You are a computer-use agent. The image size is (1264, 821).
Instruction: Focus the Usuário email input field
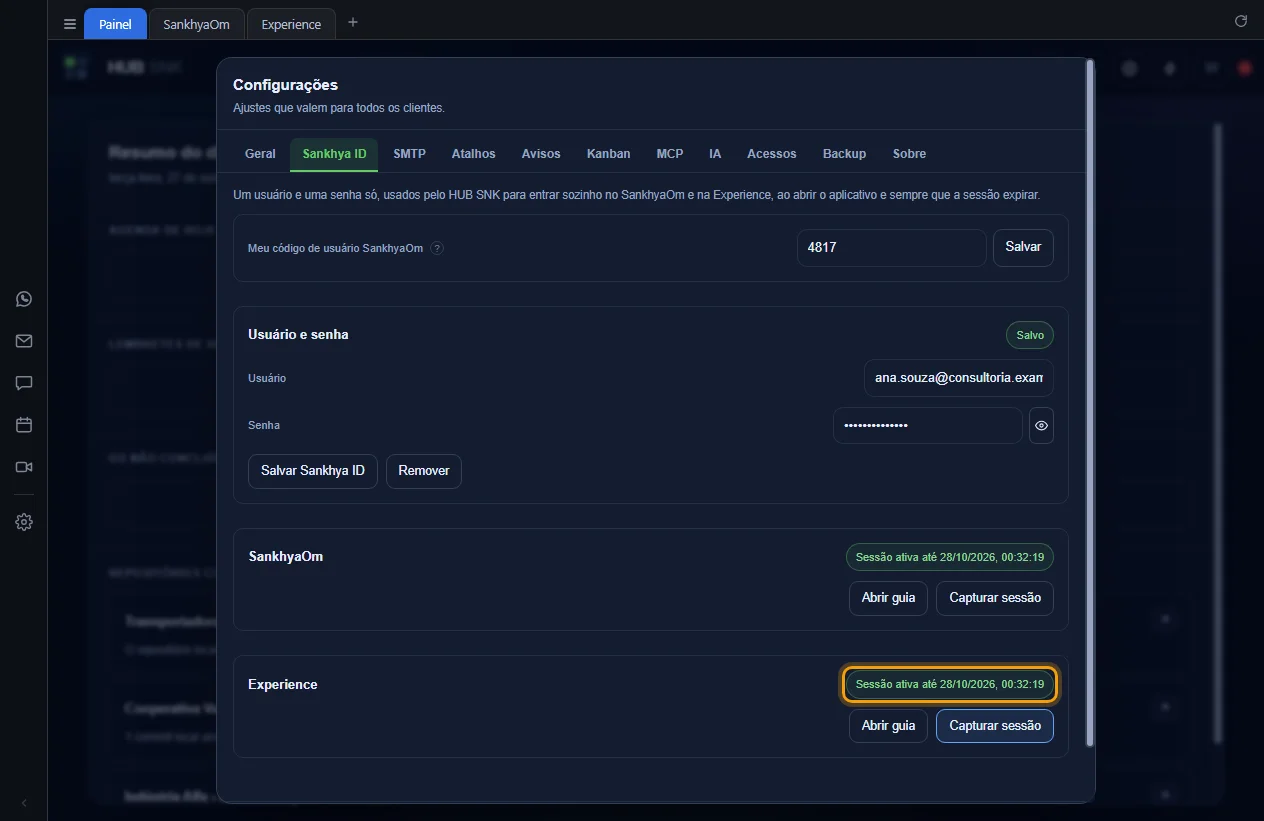pyautogui.click(x=959, y=378)
